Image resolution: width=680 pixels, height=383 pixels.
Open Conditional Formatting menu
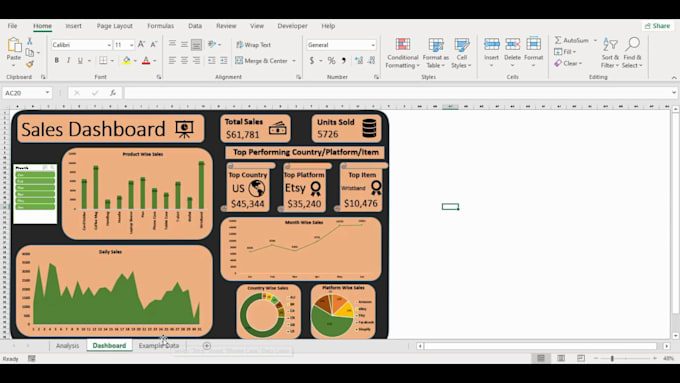402,53
